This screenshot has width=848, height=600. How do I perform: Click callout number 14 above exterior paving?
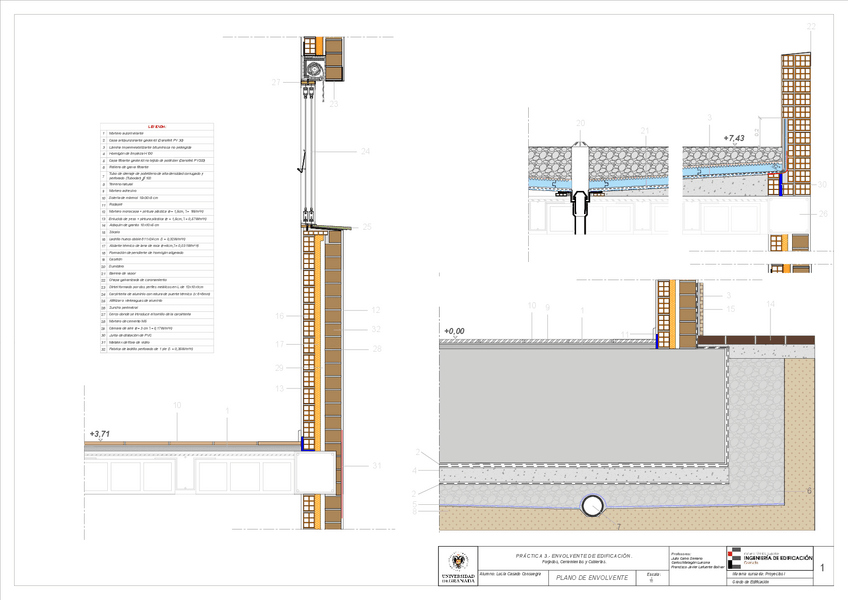point(770,304)
